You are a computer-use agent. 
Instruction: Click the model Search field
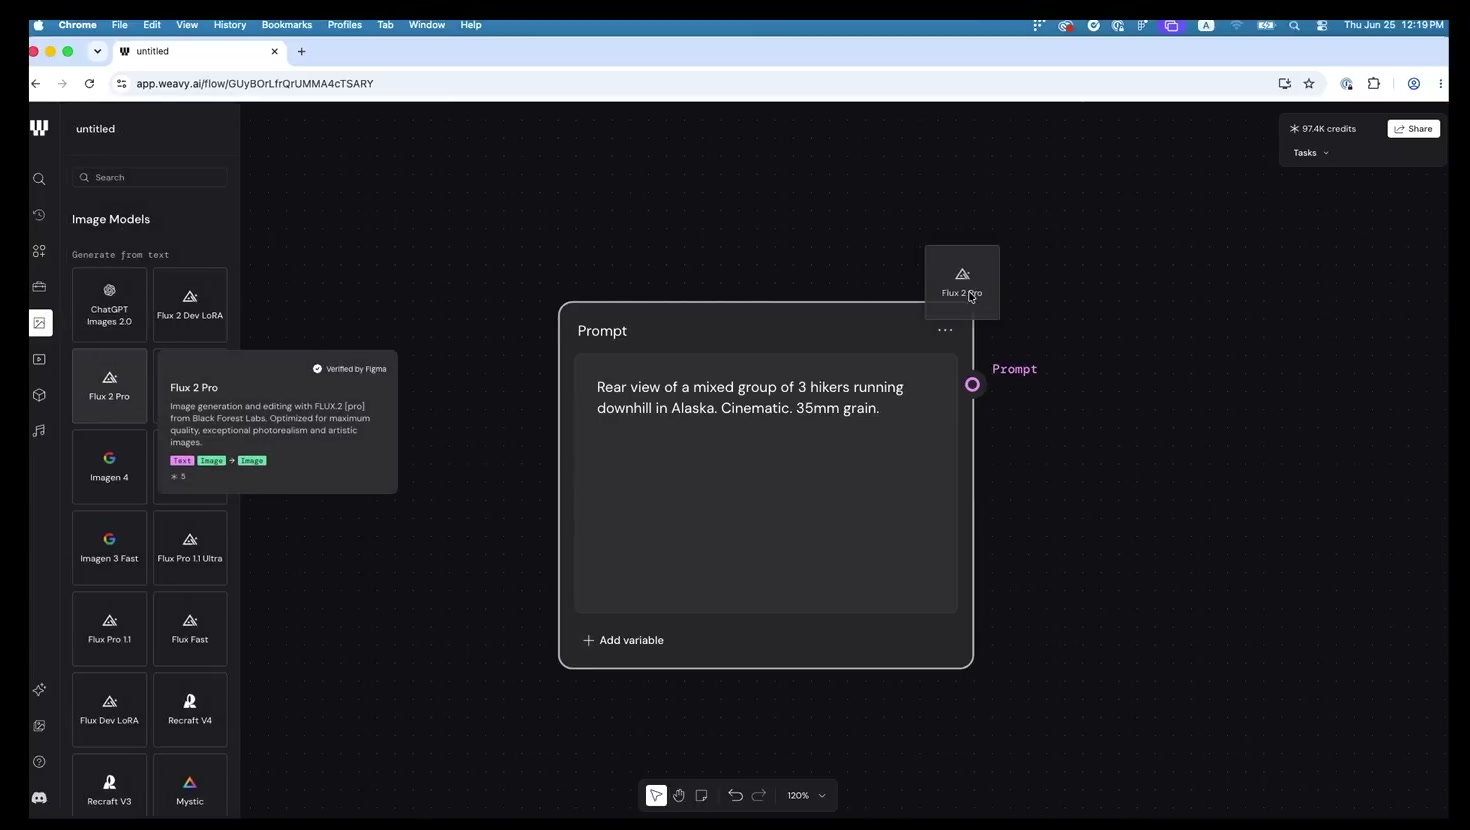click(x=150, y=177)
